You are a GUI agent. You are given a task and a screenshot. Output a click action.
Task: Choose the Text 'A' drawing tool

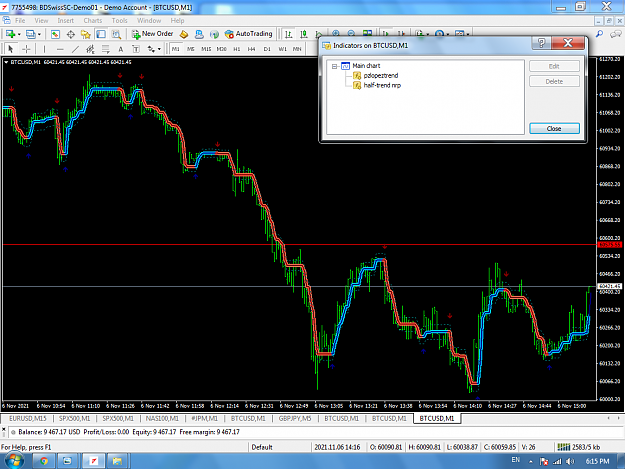pos(120,49)
